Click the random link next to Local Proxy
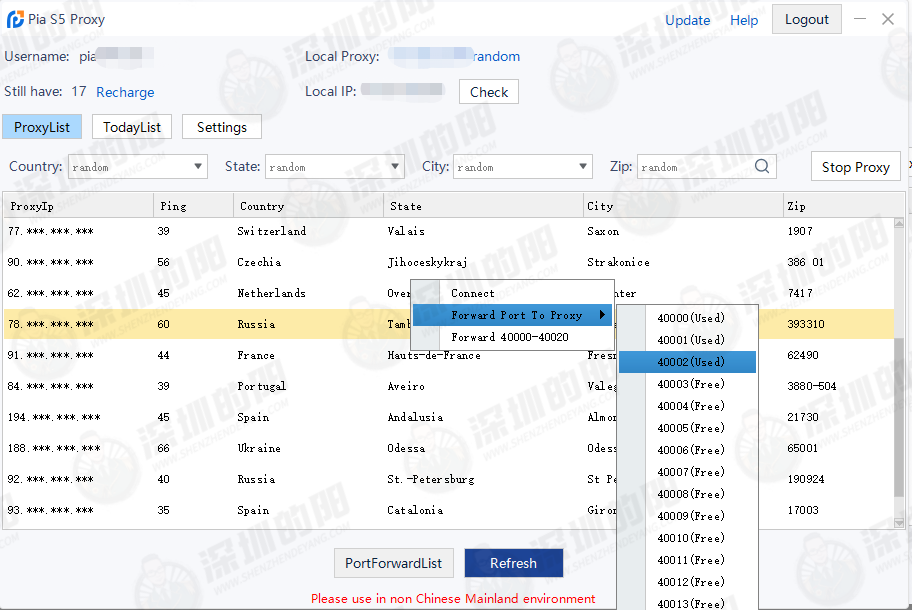This screenshot has width=912, height=610. [x=496, y=56]
